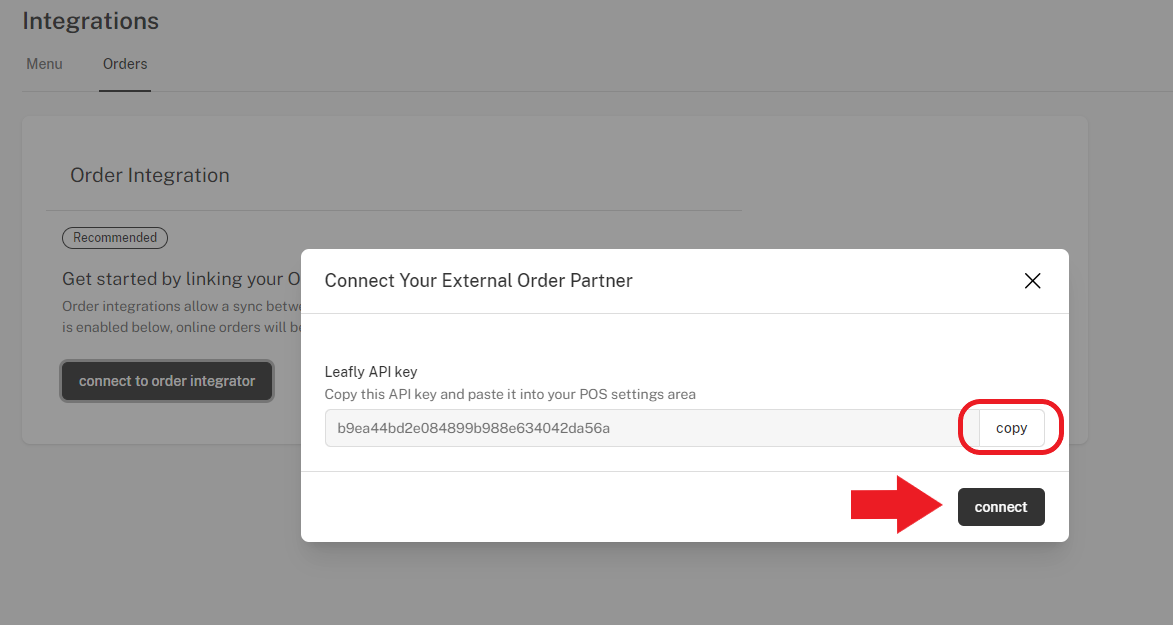The width and height of the screenshot is (1173, 625).
Task: Click the Order Integration section title
Action: (150, 175)
